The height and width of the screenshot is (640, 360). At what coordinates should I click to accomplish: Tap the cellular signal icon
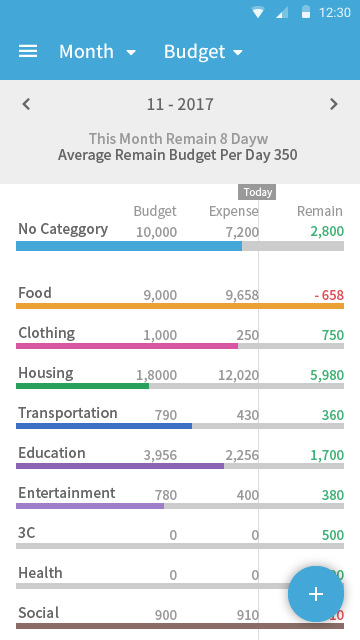[x=282, y=13]
